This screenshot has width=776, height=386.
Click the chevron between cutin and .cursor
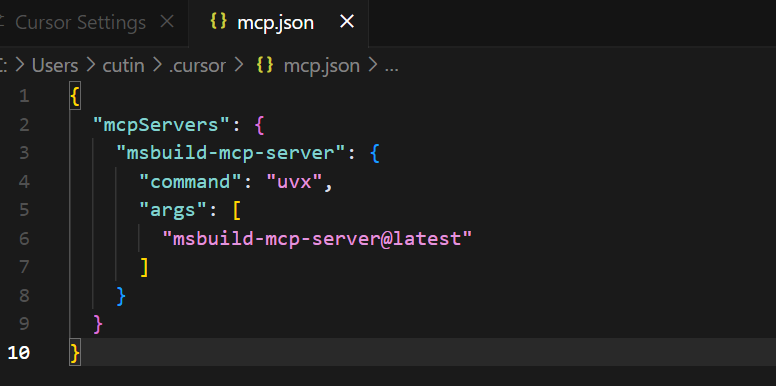[x=156, y=66]
